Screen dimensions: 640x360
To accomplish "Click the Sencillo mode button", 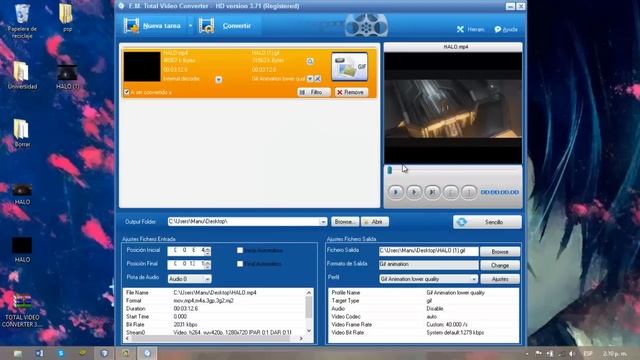I will tap(487, 222).
